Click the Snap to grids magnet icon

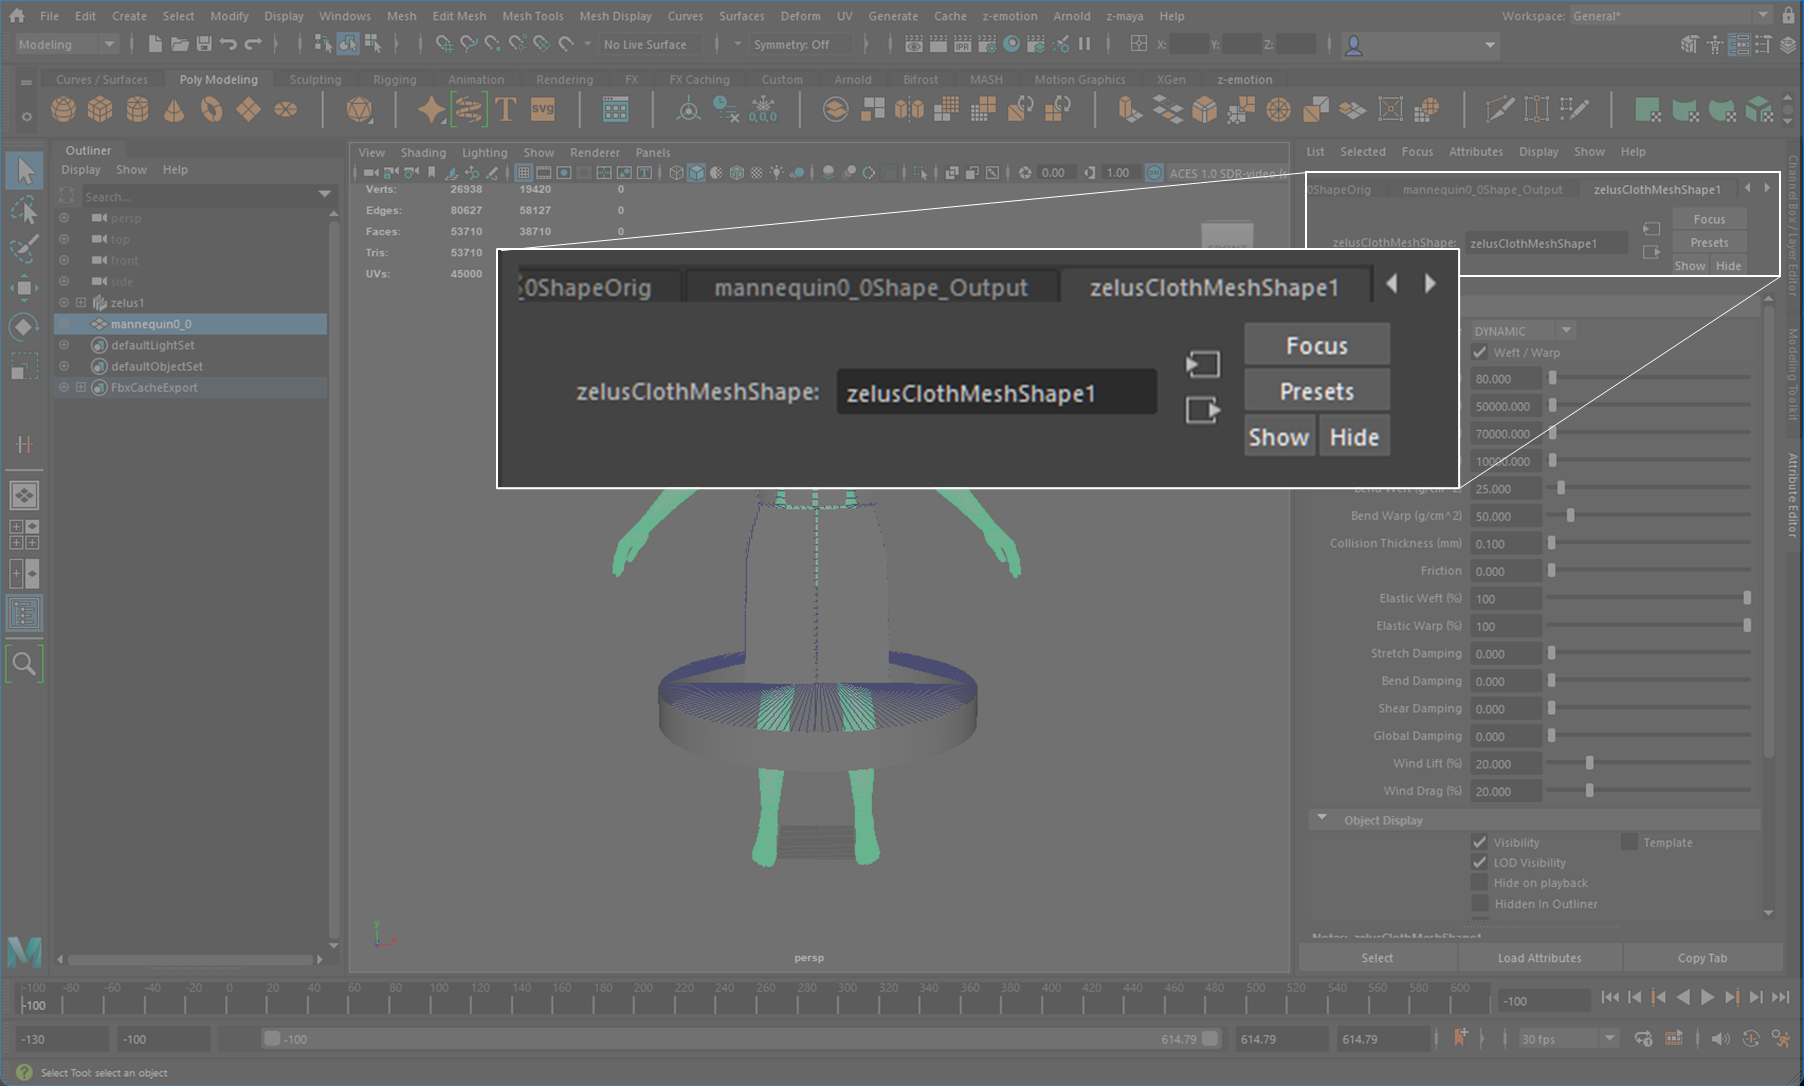tap(444, 44)
